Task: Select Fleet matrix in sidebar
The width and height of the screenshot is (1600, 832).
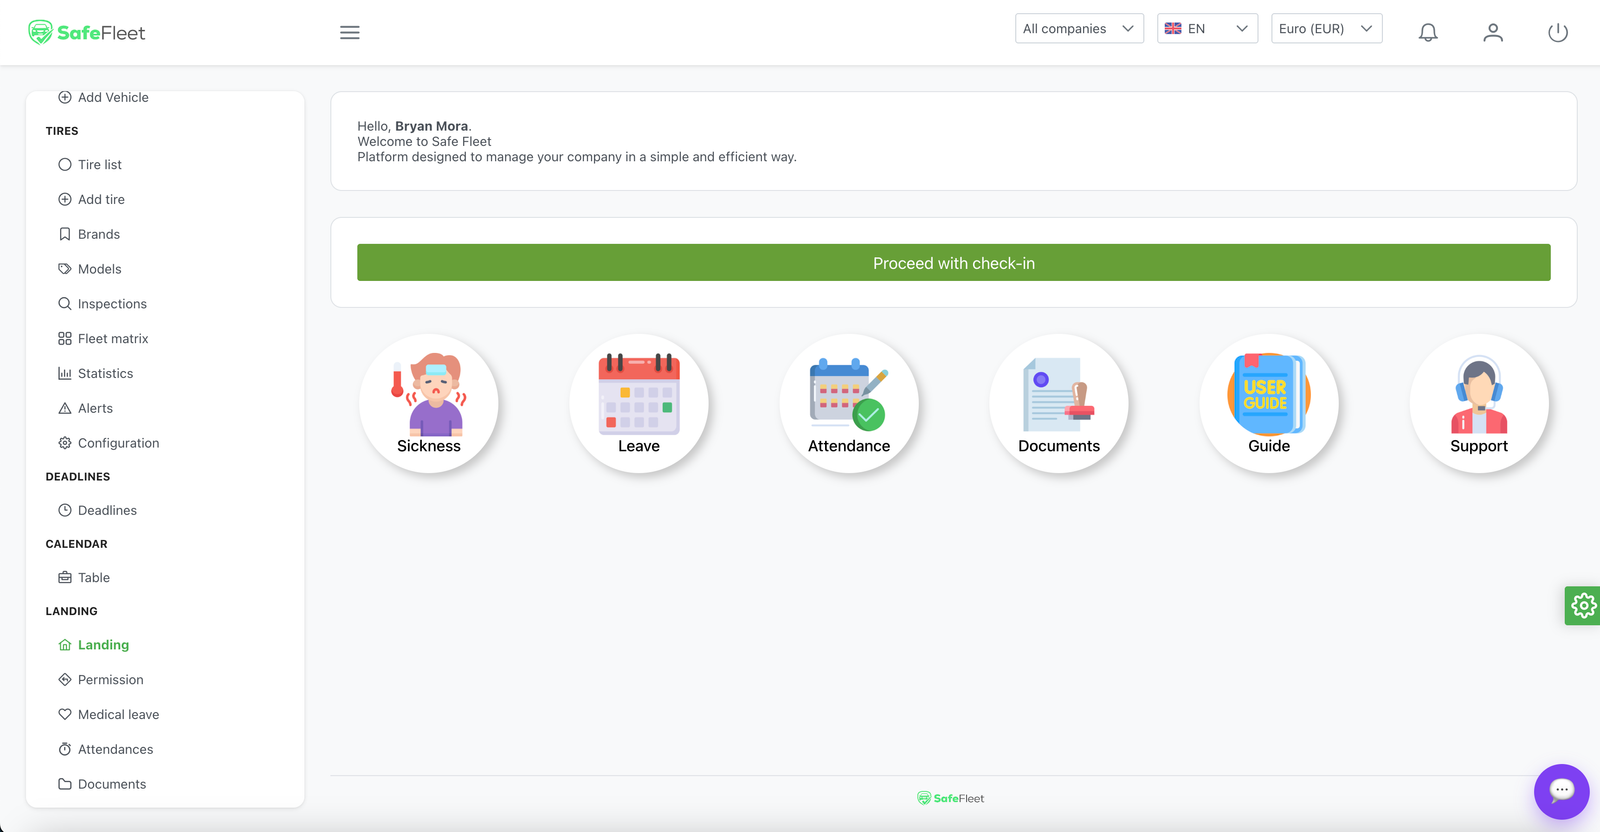Action: point(113,339)
